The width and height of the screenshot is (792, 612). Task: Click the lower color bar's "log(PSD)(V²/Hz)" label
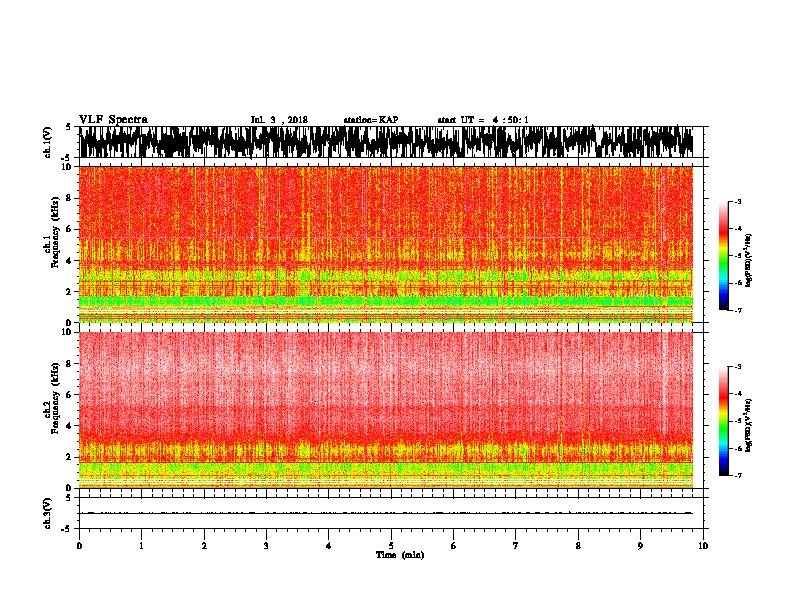click(748, 425)
